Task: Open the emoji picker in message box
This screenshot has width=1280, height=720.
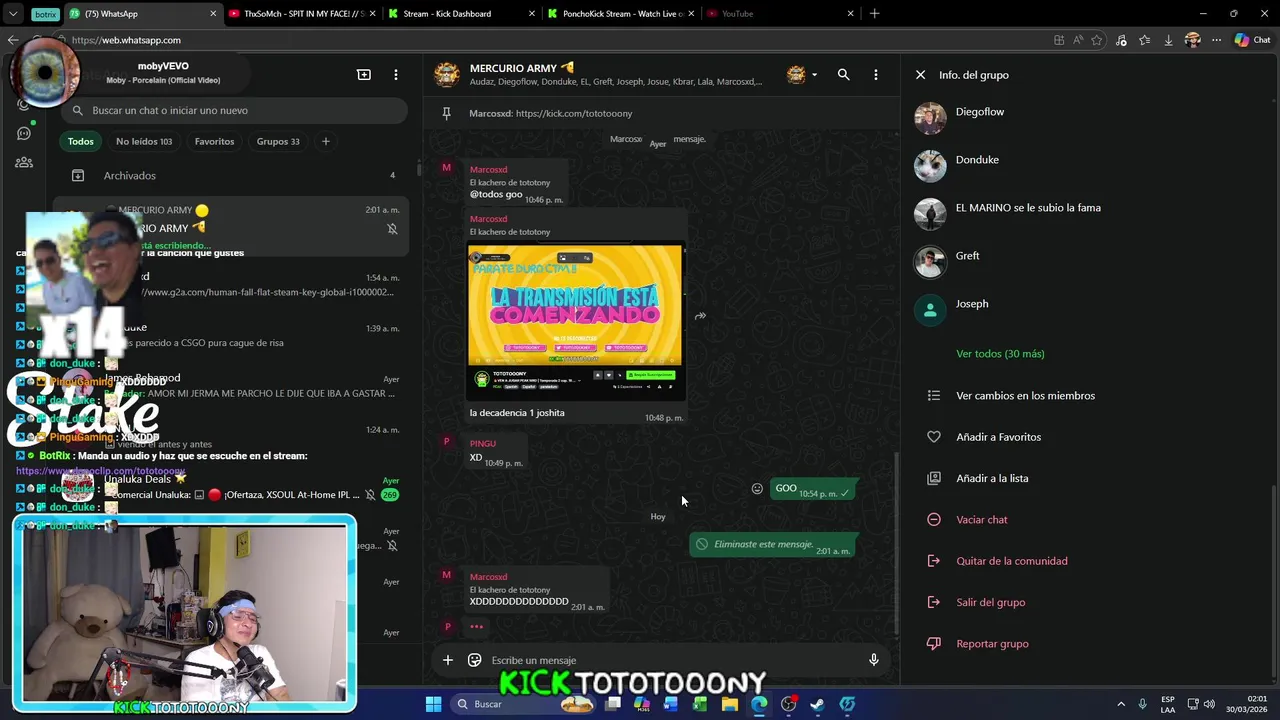Action: coord(474,660)
